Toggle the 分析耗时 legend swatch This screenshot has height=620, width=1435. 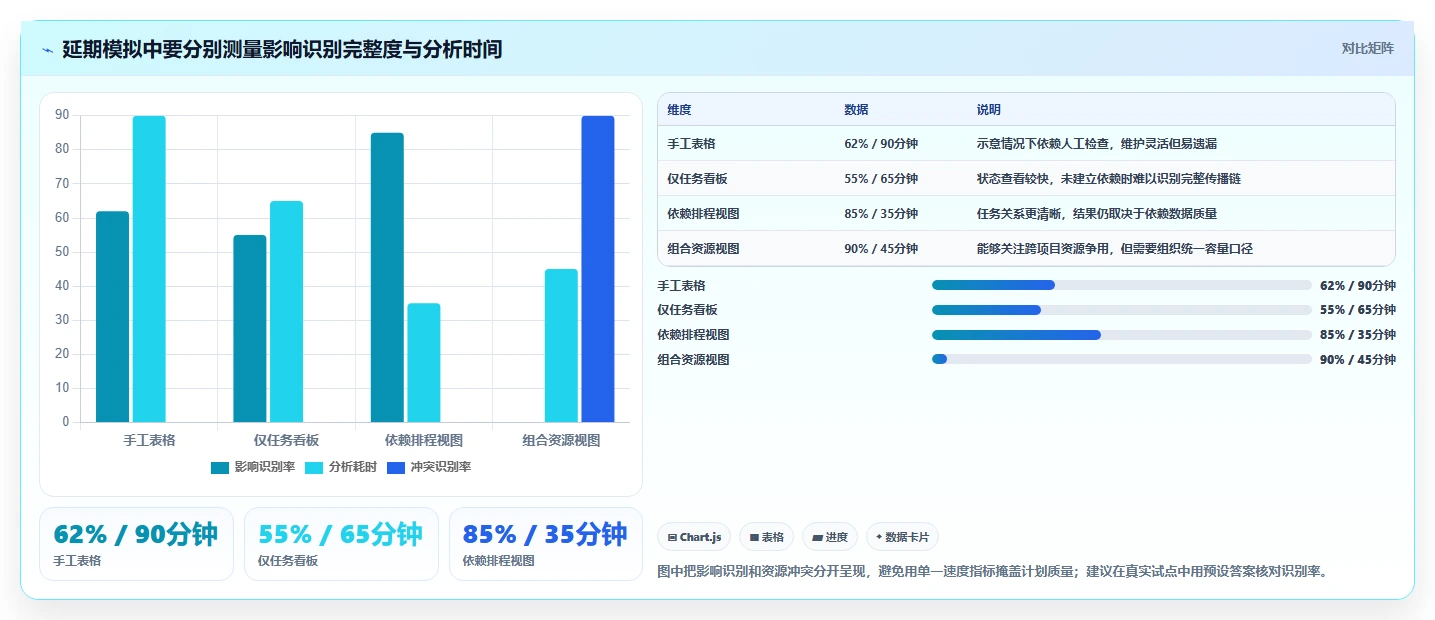[314, 468]
